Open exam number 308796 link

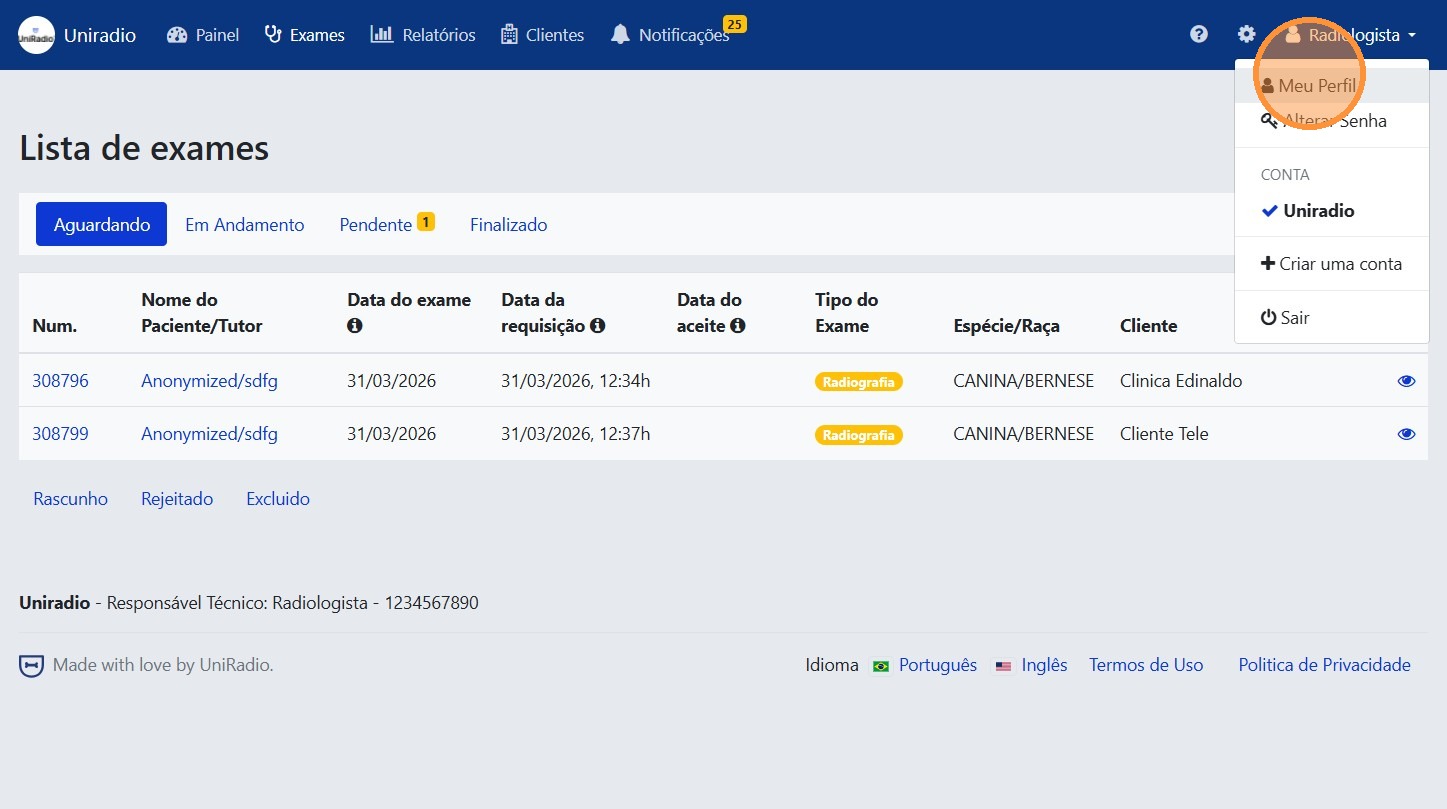[x=60, y=381]
